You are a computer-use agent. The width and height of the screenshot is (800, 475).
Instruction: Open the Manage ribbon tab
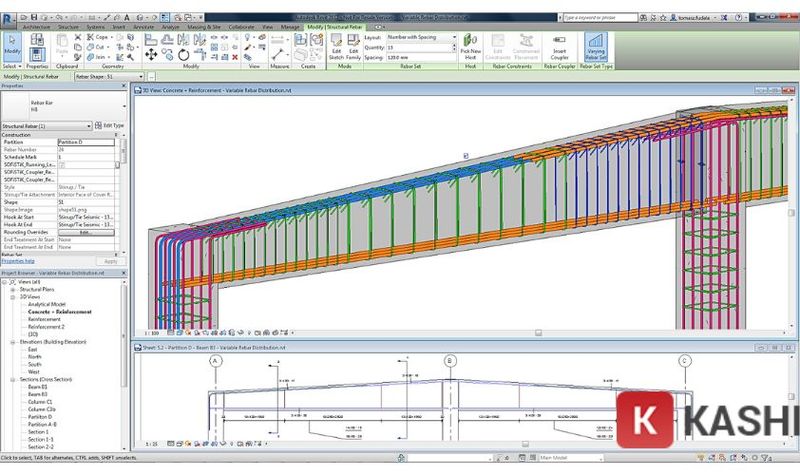click(290, 27)
